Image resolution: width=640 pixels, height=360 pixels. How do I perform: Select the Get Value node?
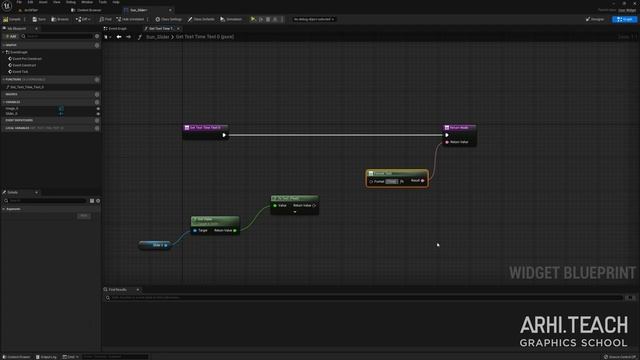pyautogui.click(x=215, y=225)
